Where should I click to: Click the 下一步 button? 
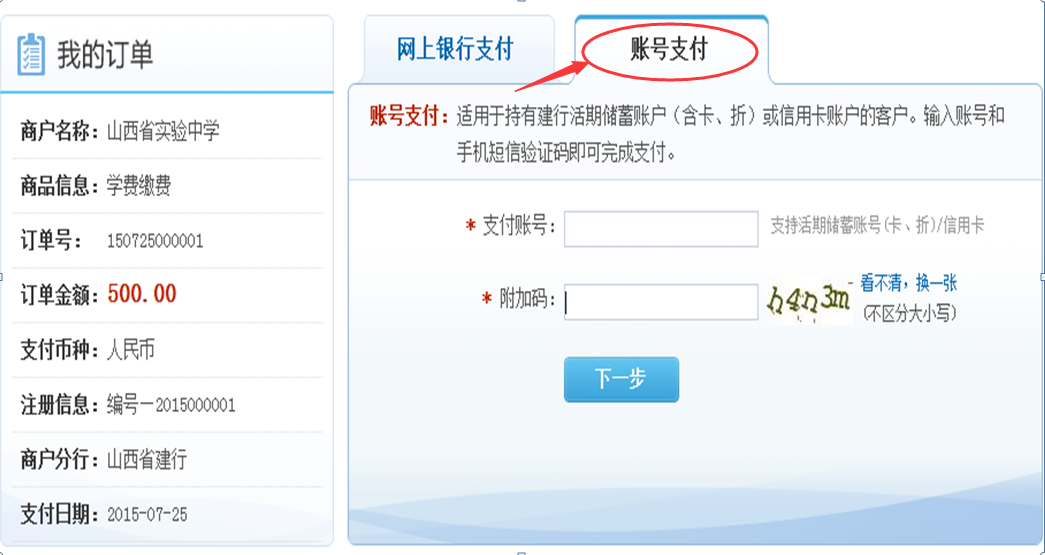tap(621, 379)
